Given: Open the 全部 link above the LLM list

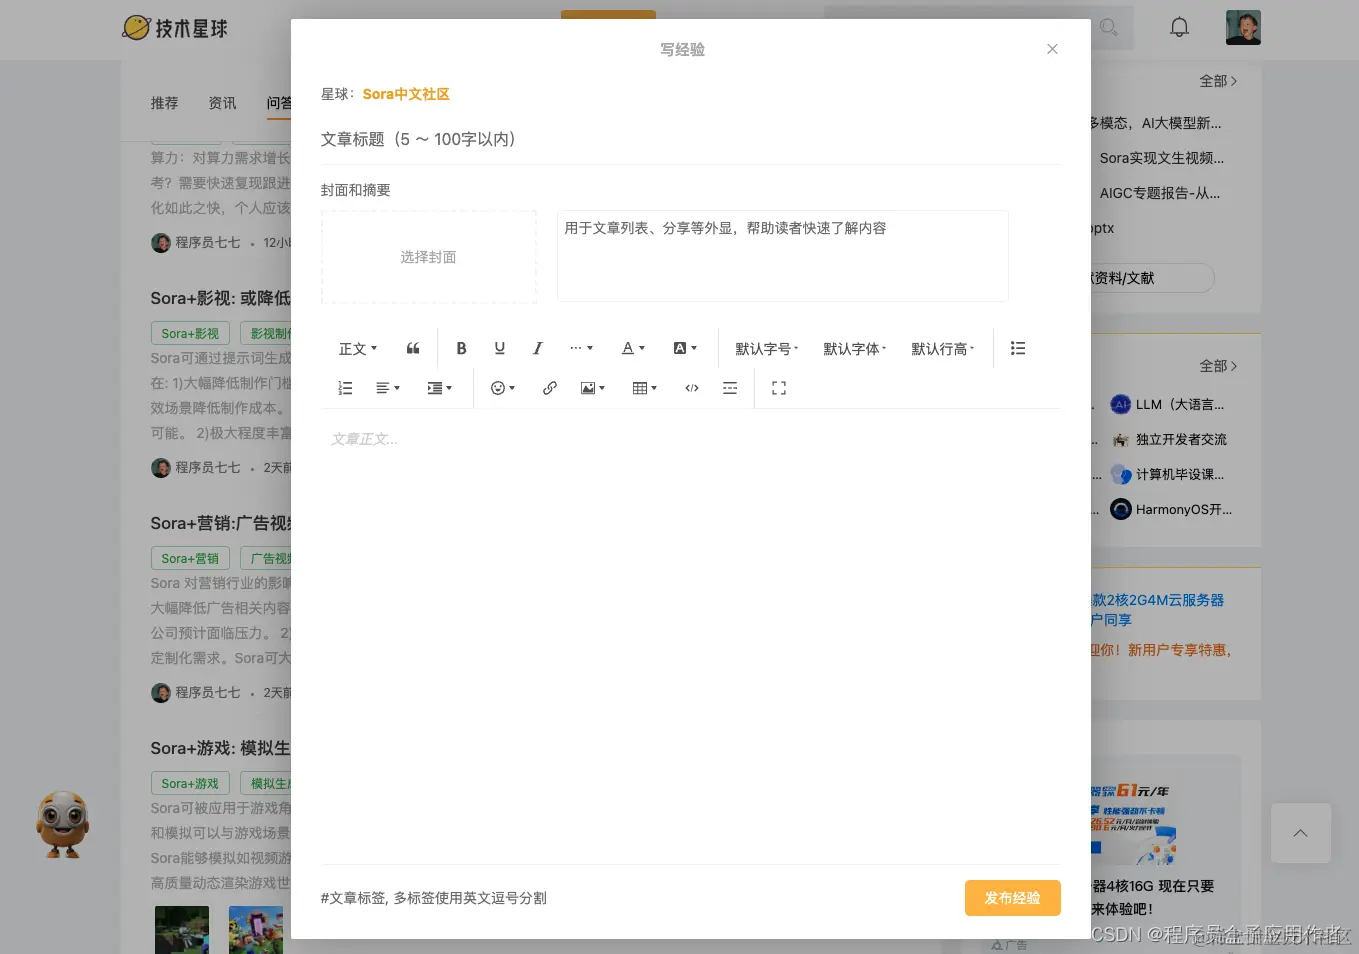Looking at the screenshot, I should pos(1218,366).
